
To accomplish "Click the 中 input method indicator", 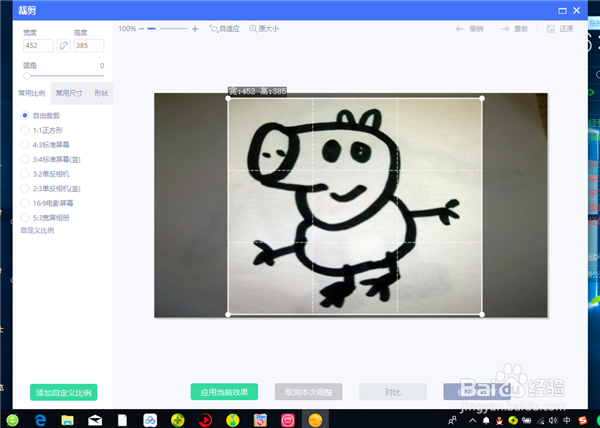I will coord(567,420).
